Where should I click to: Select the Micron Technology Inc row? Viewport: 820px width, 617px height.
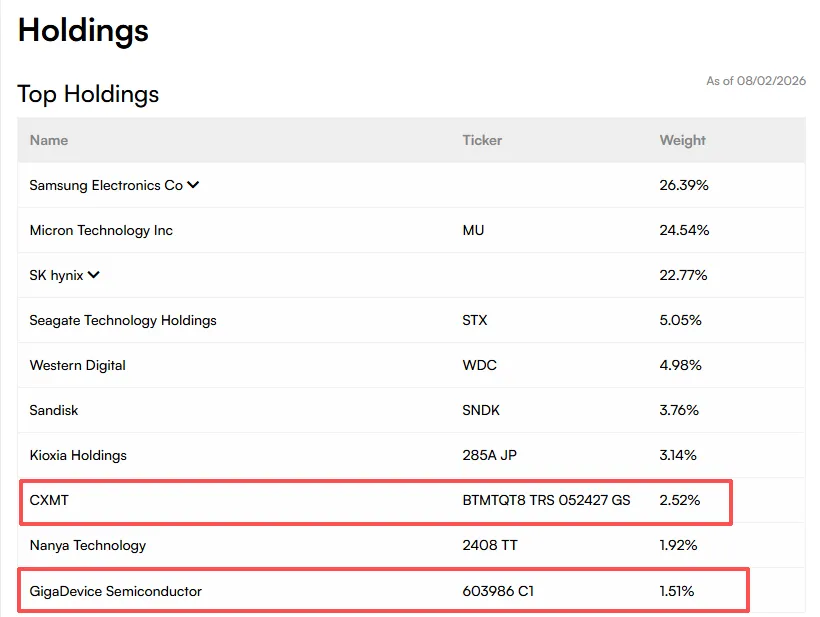(411, 230)
